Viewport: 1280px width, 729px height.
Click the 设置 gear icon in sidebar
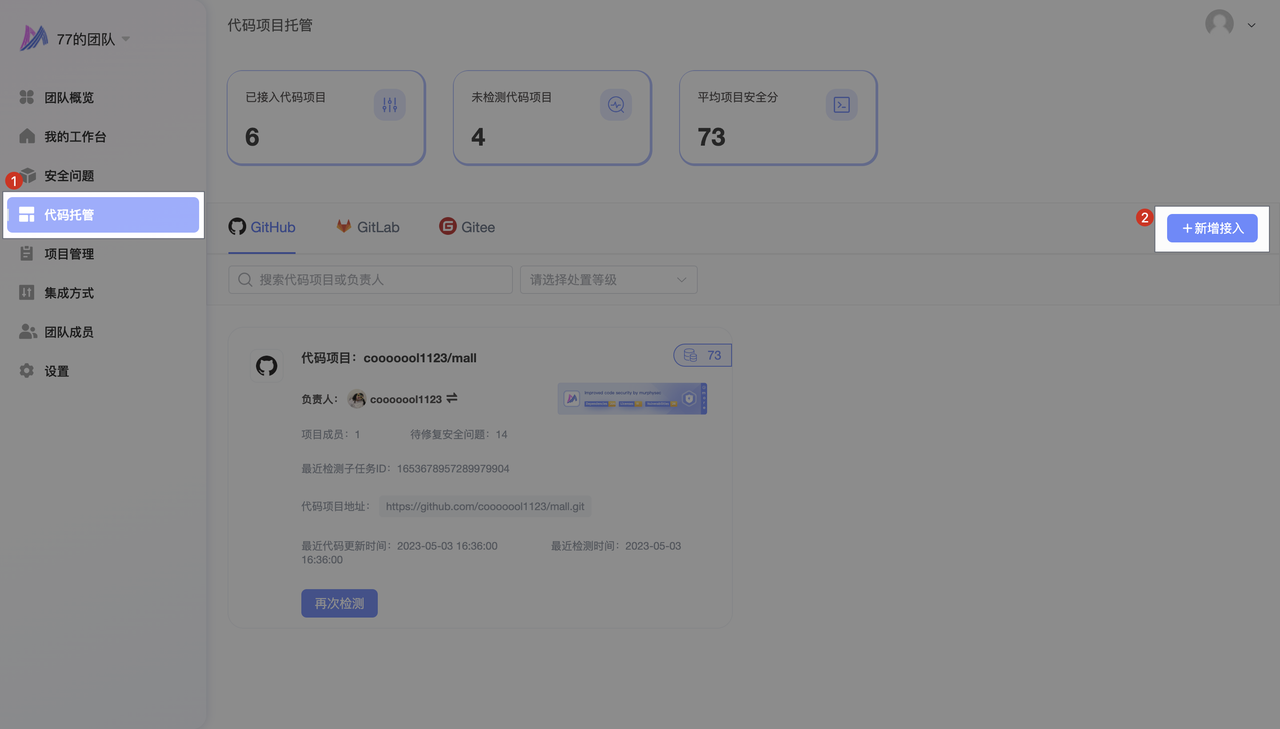tap(27, 371)
